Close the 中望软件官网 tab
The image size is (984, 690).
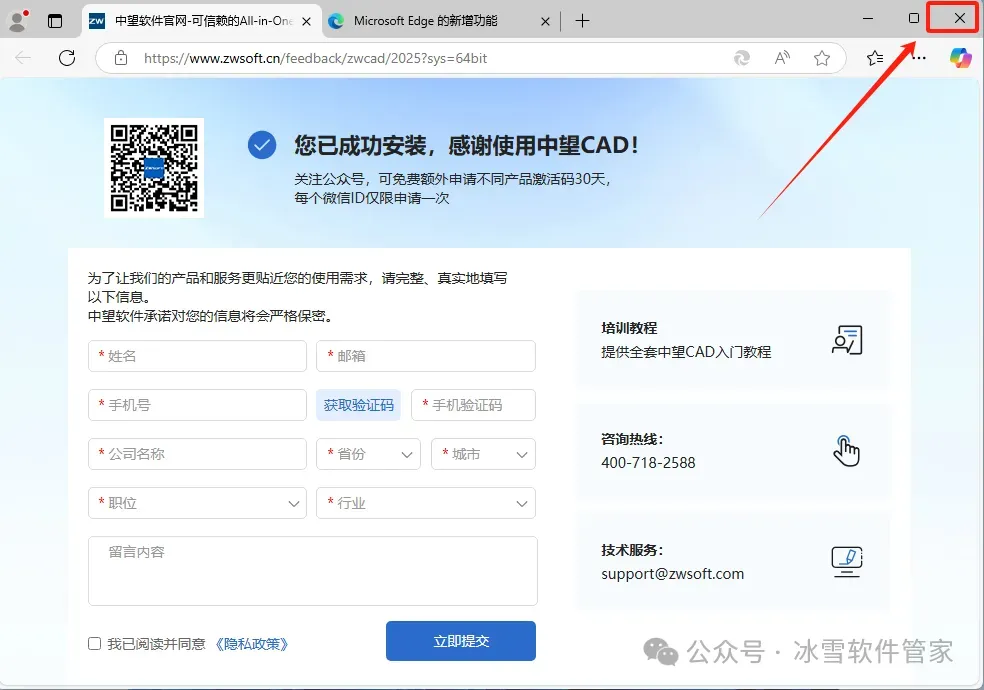pos(306,21)
